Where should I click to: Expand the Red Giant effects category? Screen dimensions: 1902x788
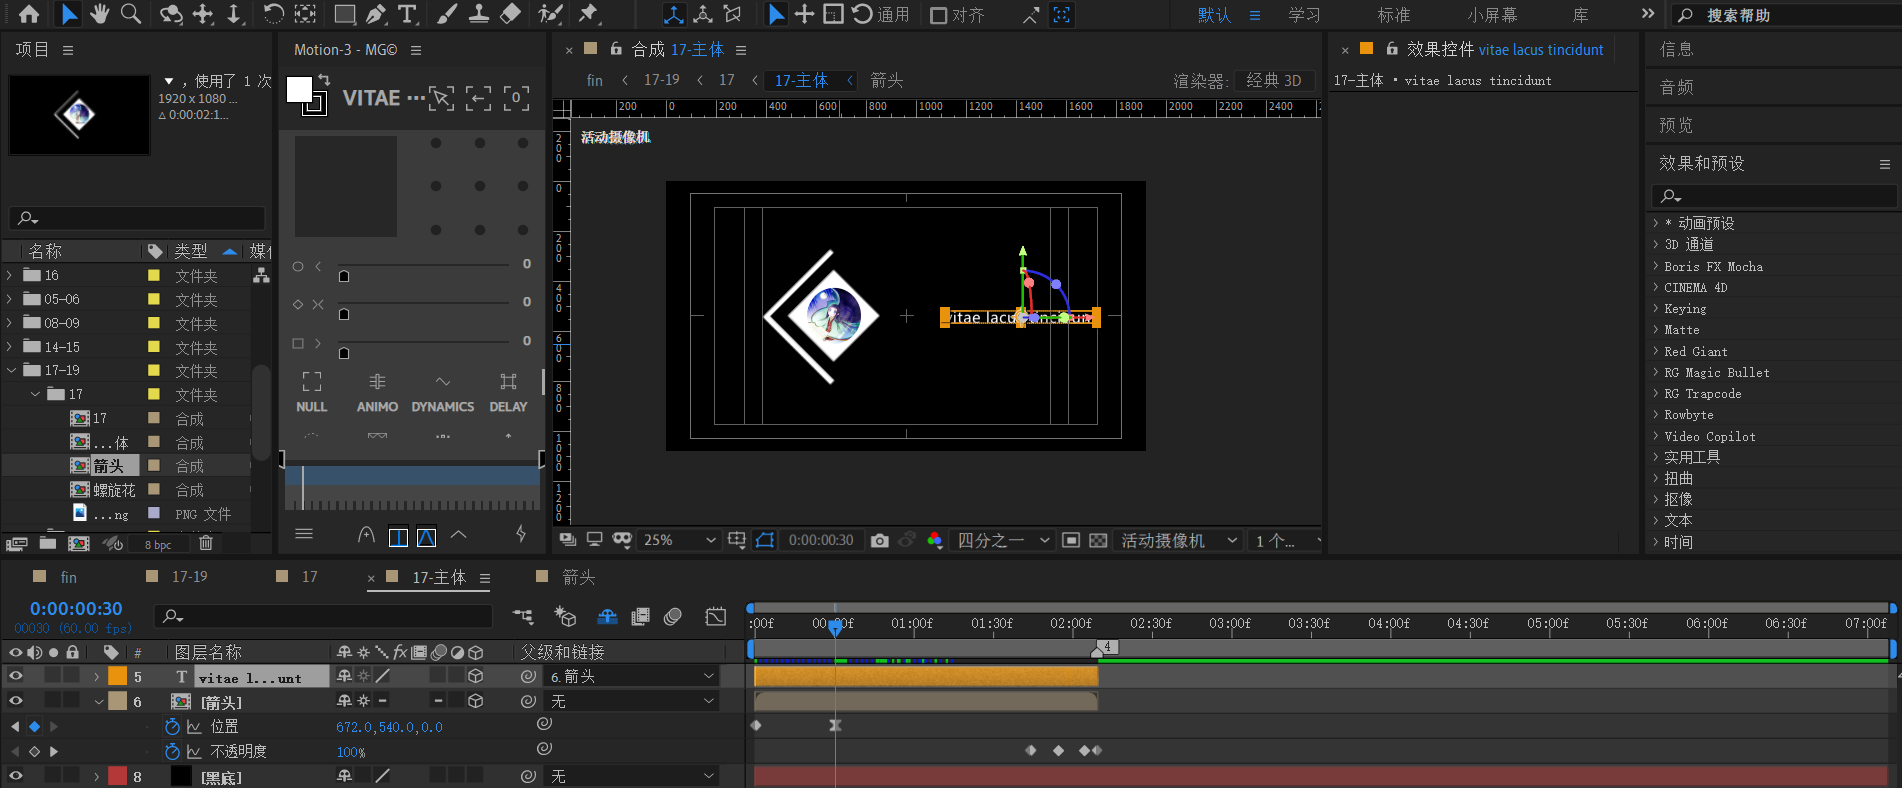(1656, 351)
